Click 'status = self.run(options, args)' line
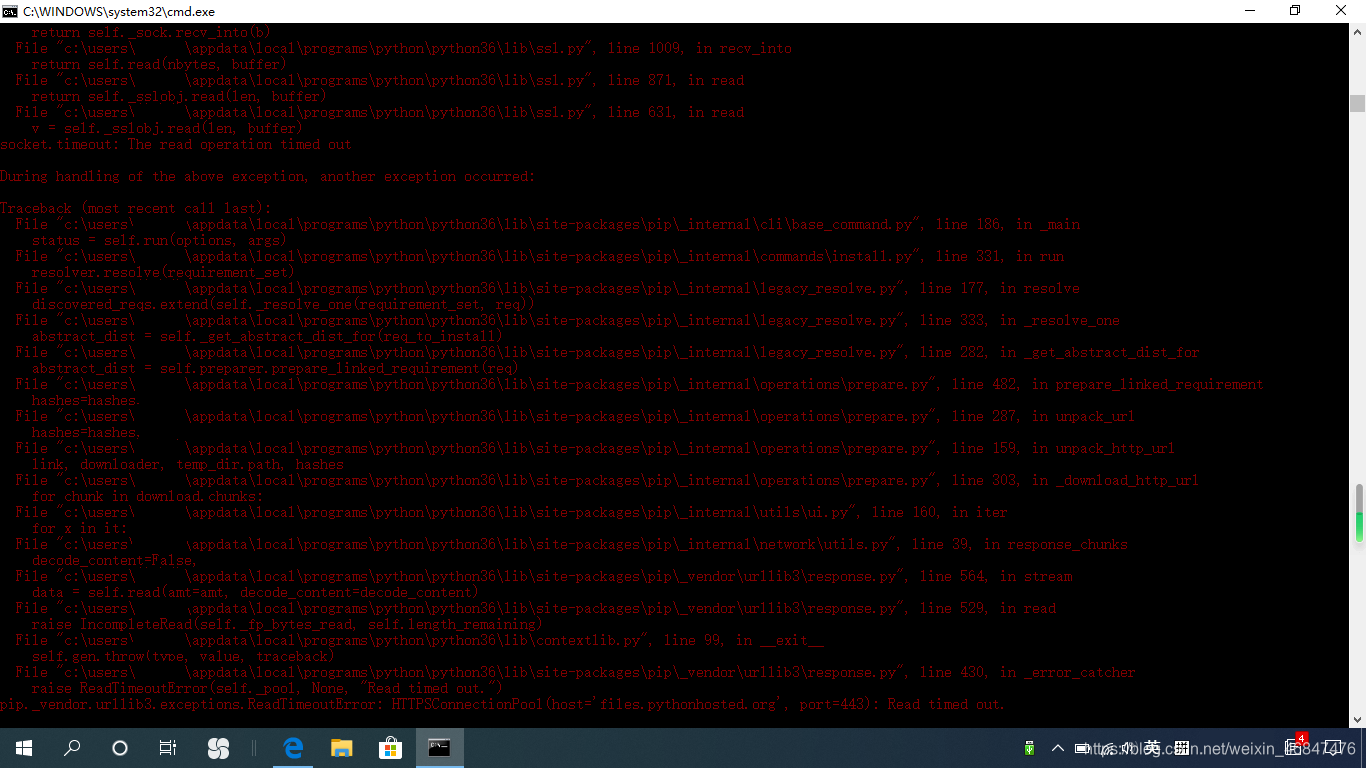The height and width of the screenshot is (768, 1366). point(159,240)
